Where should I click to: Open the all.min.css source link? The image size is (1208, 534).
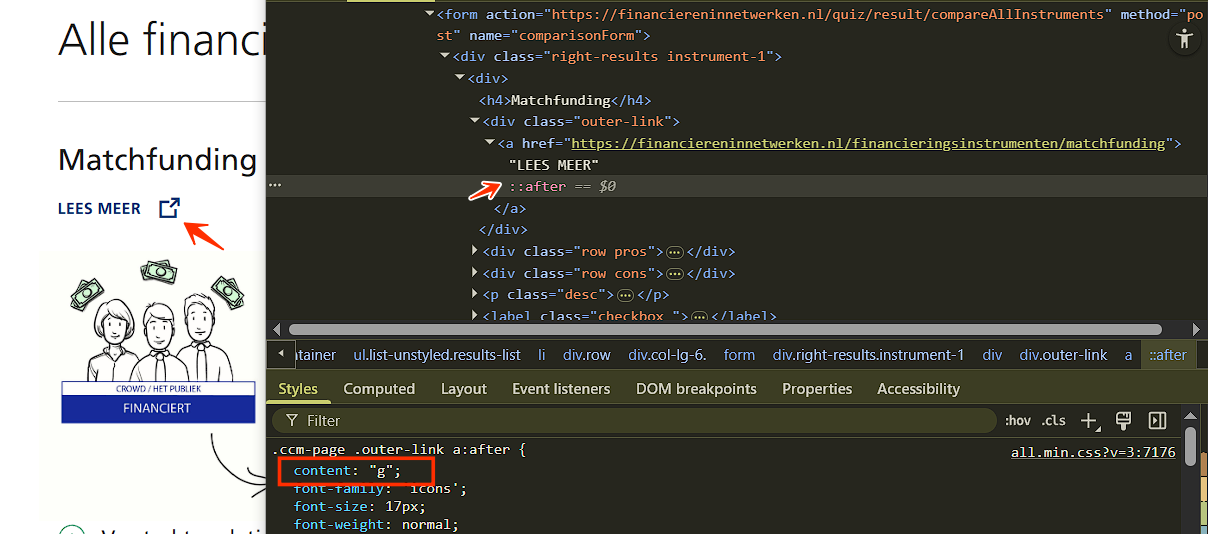tap(1093, 452)
